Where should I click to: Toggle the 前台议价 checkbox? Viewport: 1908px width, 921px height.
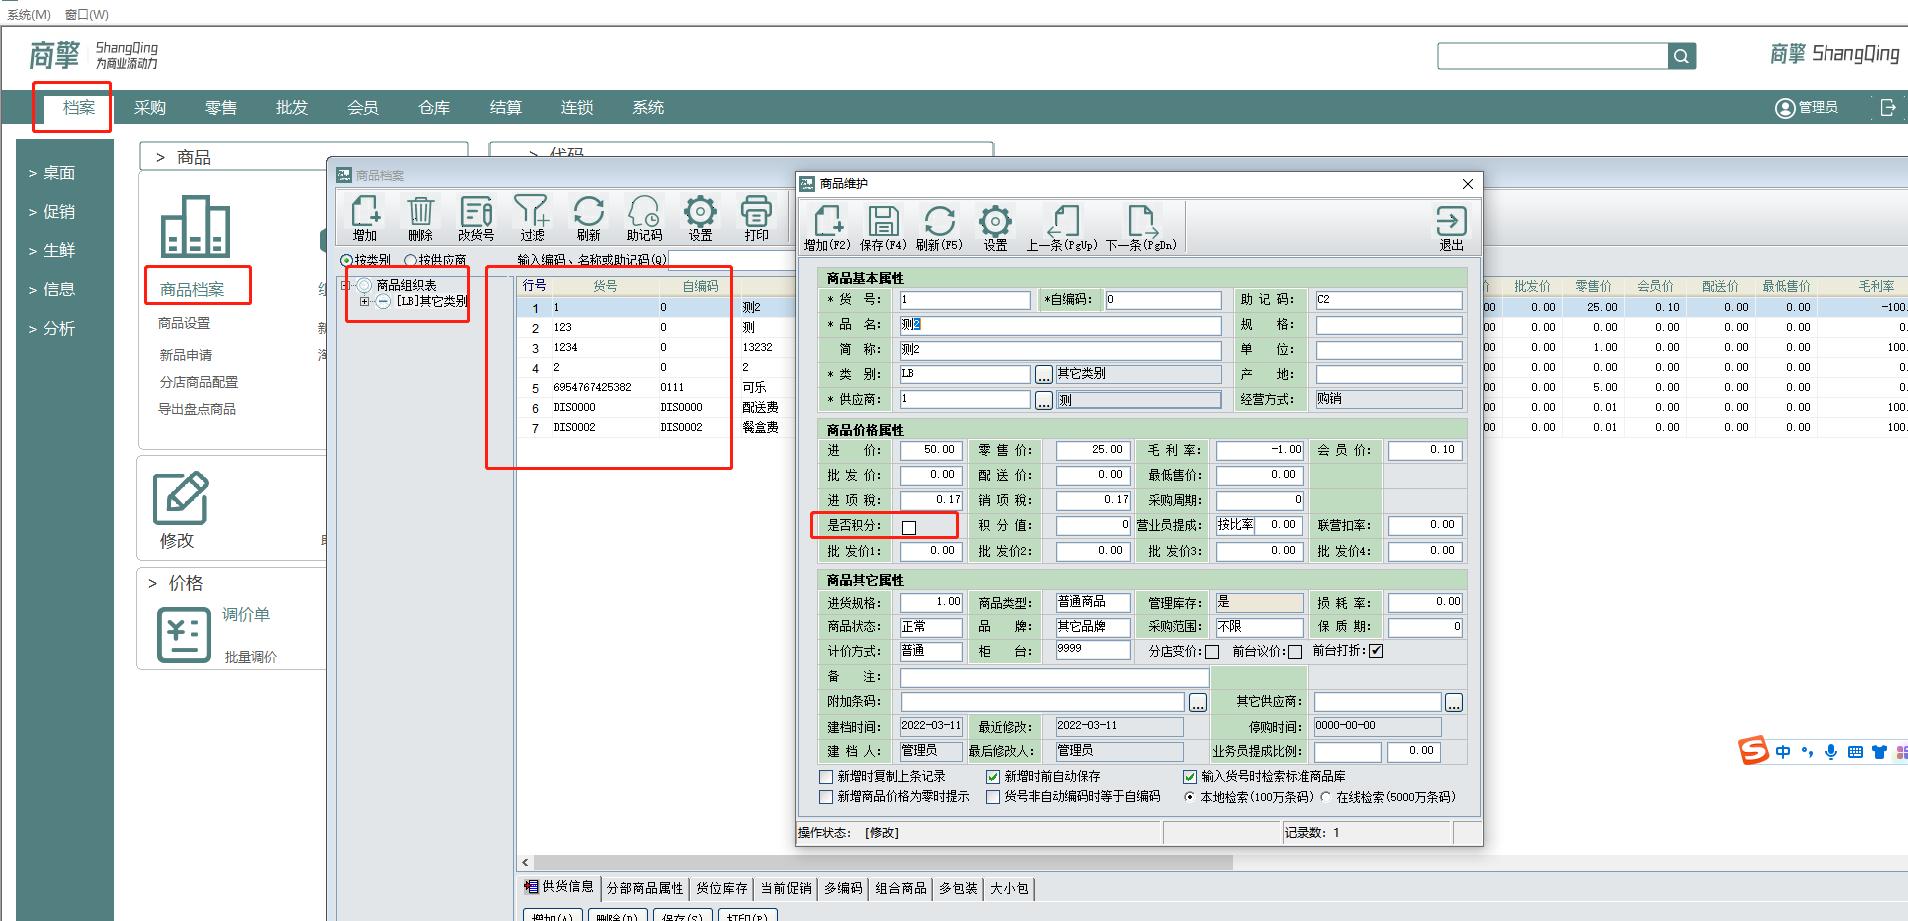[1295, 652]
